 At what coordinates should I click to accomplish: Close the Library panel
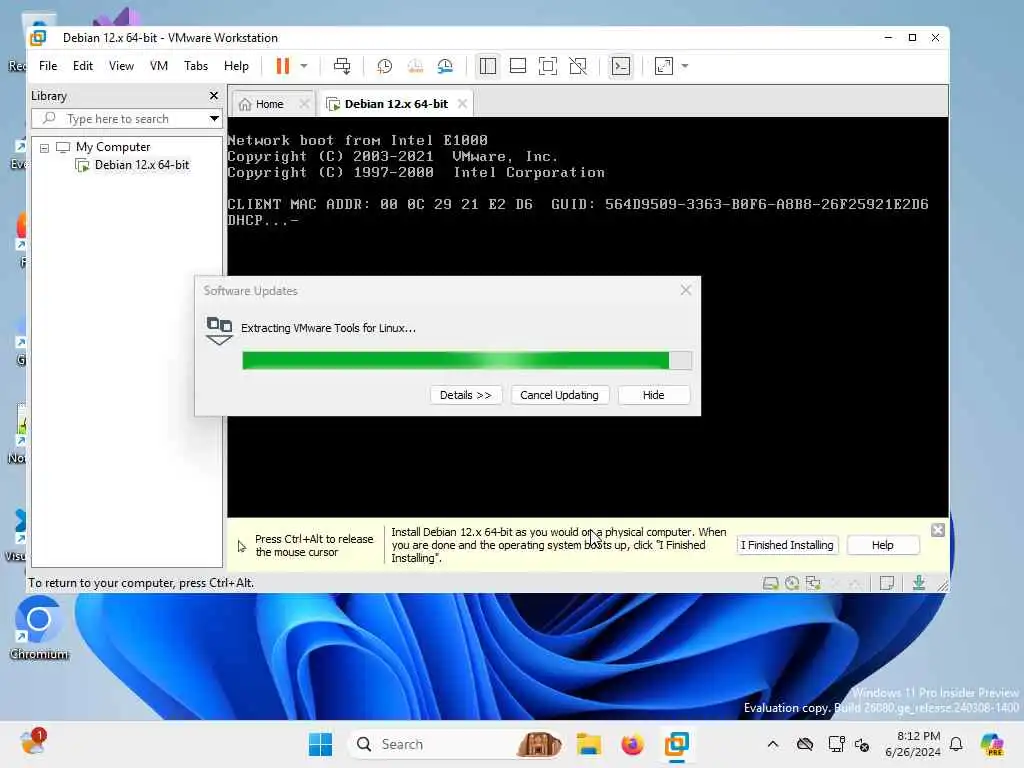pyautogui.click(x=214, y=95)
